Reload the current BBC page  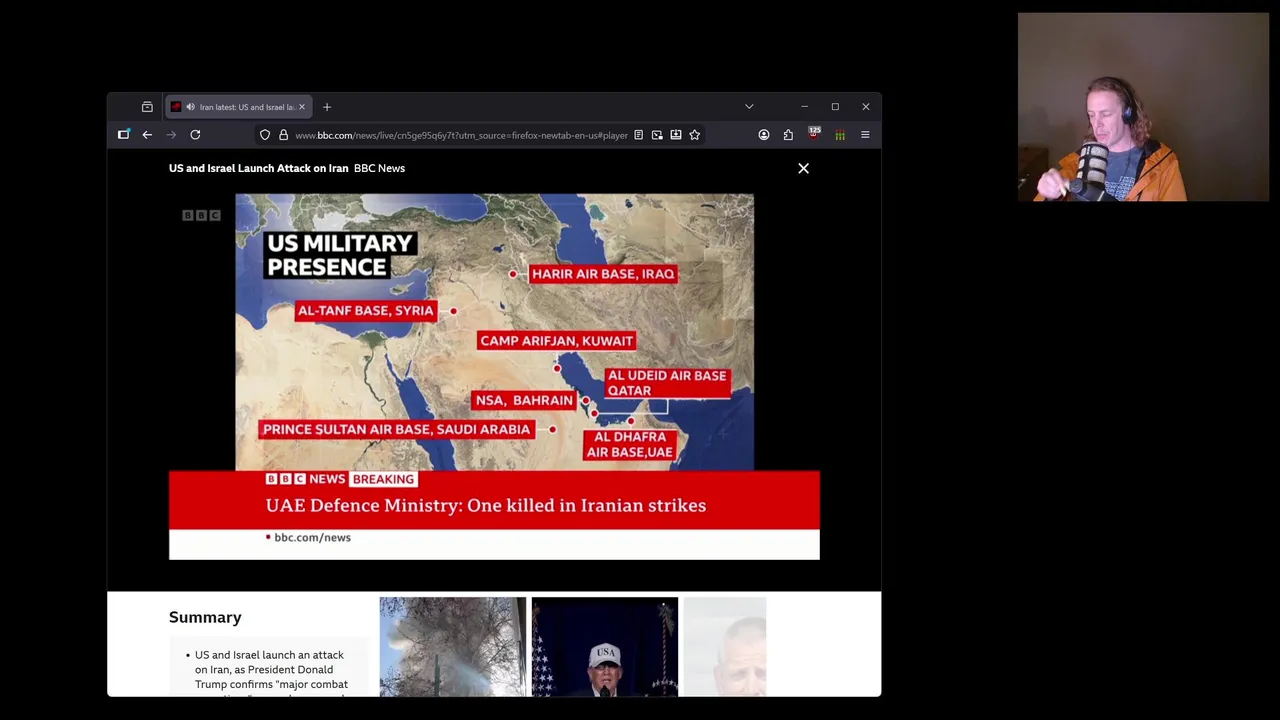coord(195,135)
